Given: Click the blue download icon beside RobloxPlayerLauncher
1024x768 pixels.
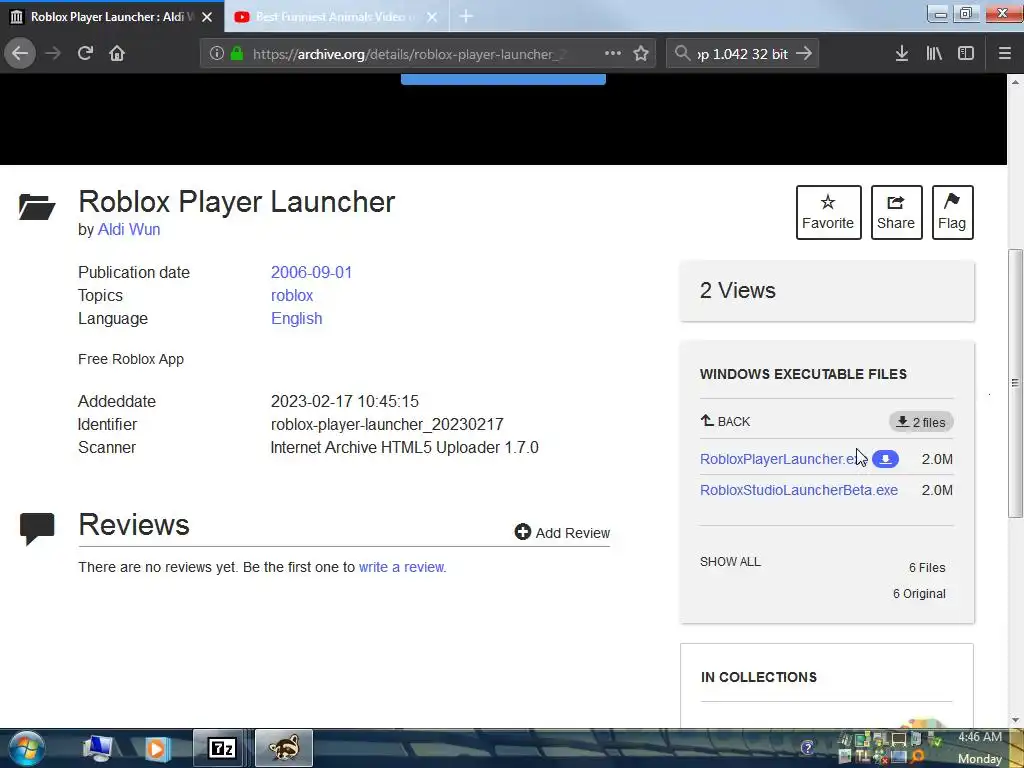Looking at the screenshot, I should (886, 459).
